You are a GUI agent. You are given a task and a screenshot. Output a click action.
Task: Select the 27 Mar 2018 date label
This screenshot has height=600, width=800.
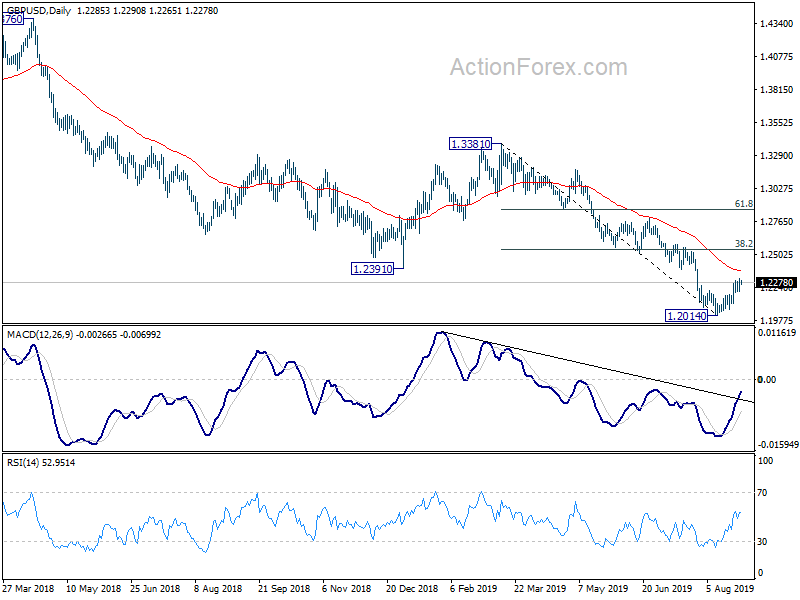pyautogui.click(x=29, y=589)
